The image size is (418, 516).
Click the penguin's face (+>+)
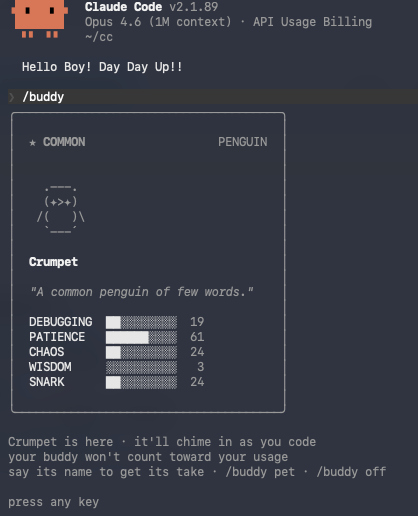pos(61,202)
